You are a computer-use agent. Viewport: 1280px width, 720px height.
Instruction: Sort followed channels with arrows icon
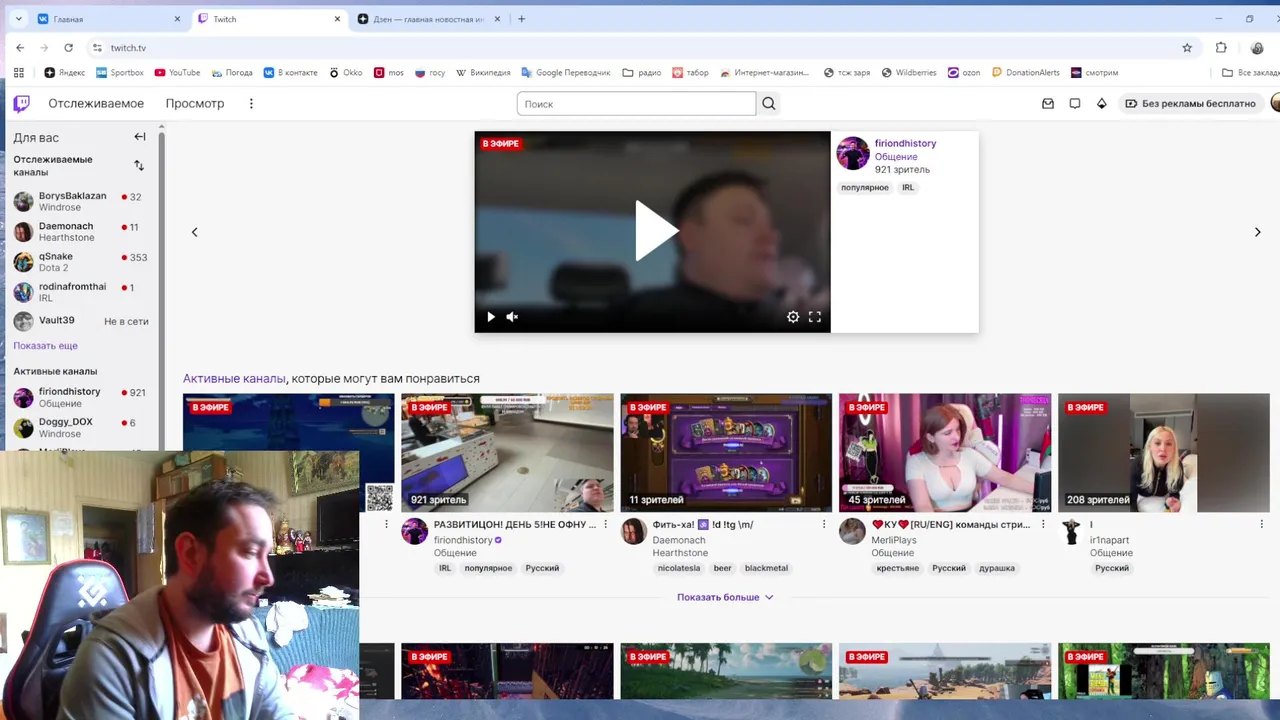click(x=139, y=165)
